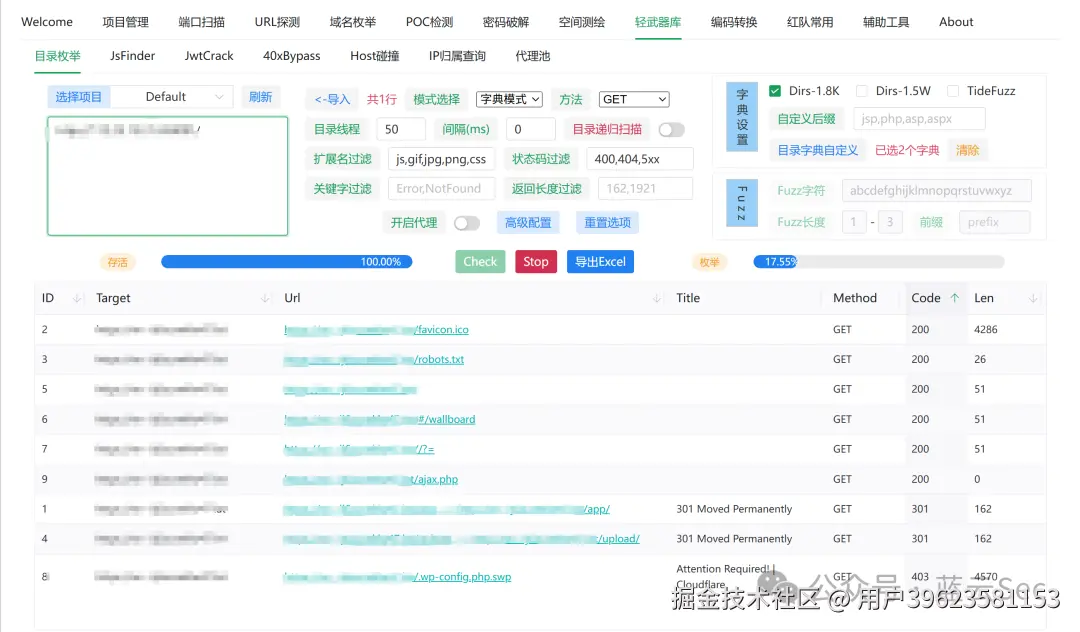Open the 字典模式 mode dropdown
This screenshot has width=1080, height=632.
[509, 99]
